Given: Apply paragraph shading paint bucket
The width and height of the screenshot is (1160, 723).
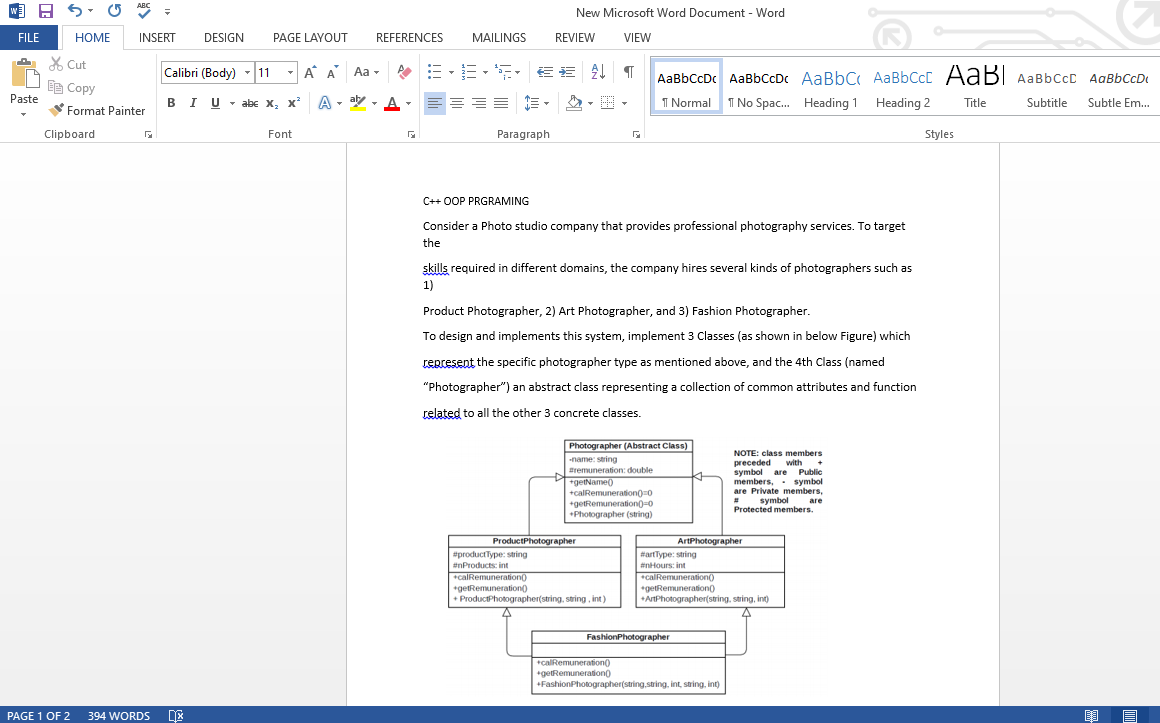Looking at the screenshot, I should 574,103.
